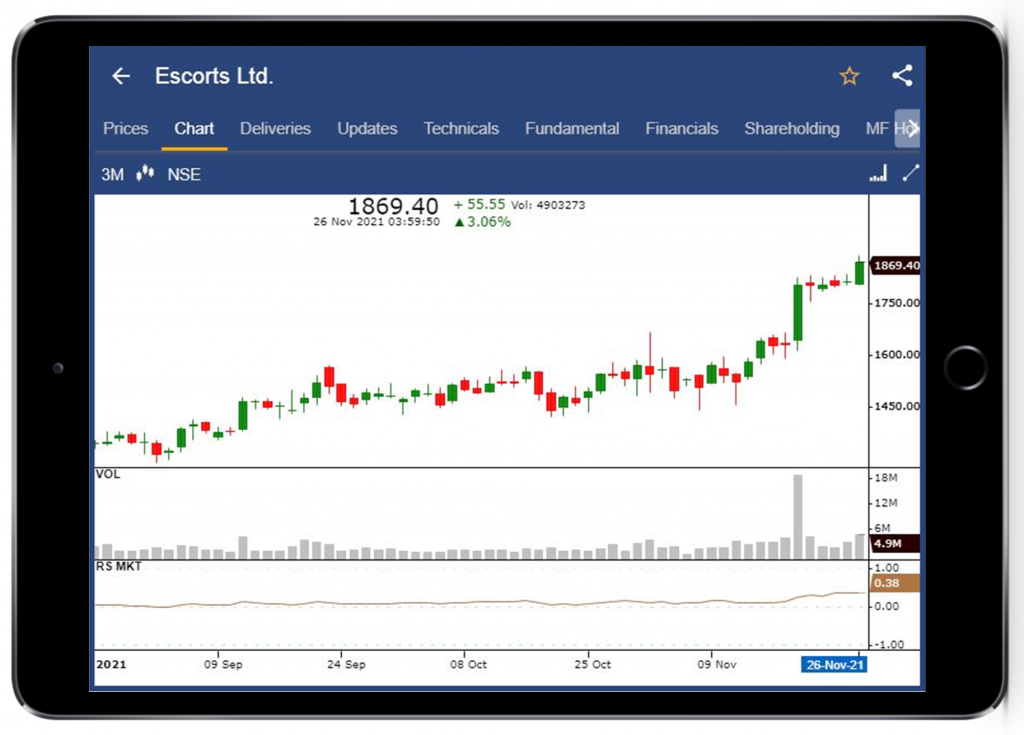
Task: Go back using the left arrow icon
Action: coord(121,76)
